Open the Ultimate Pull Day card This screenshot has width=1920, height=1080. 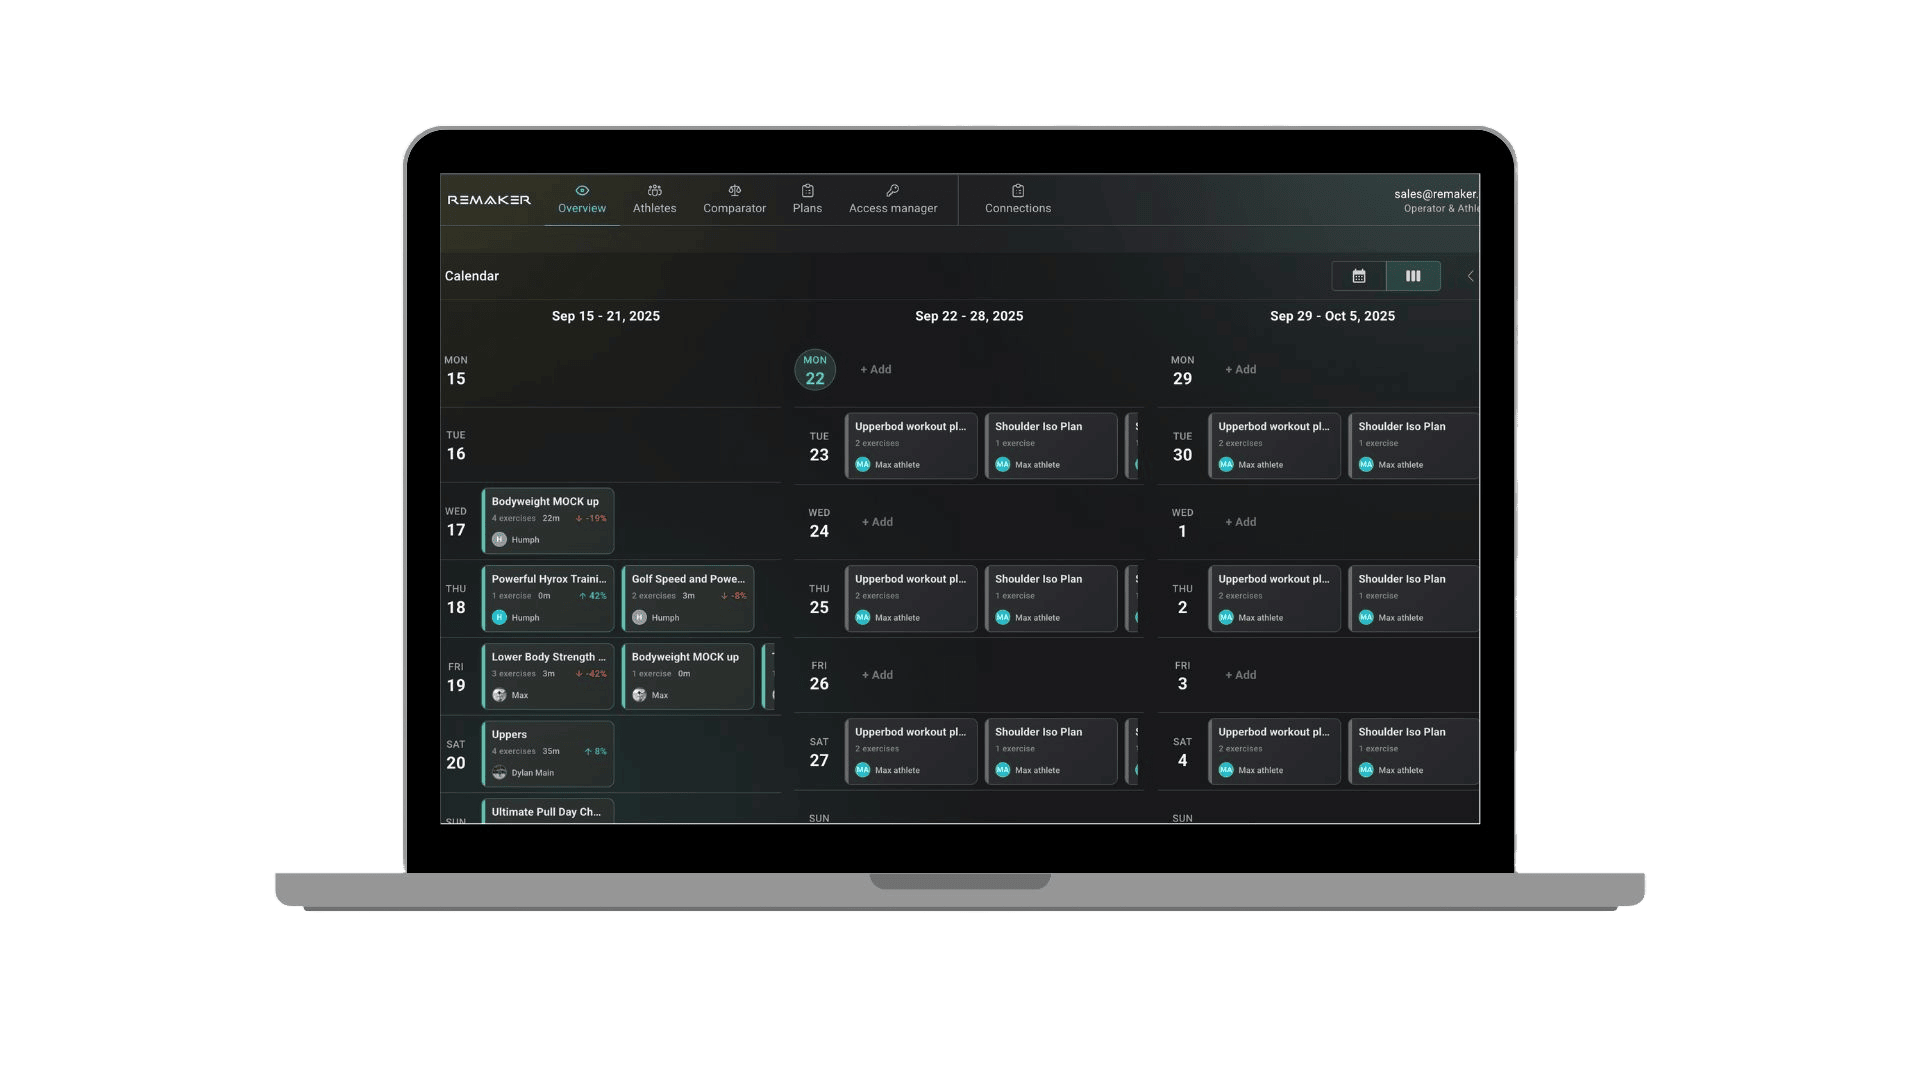pyautogui.click(x=548, y=811)
